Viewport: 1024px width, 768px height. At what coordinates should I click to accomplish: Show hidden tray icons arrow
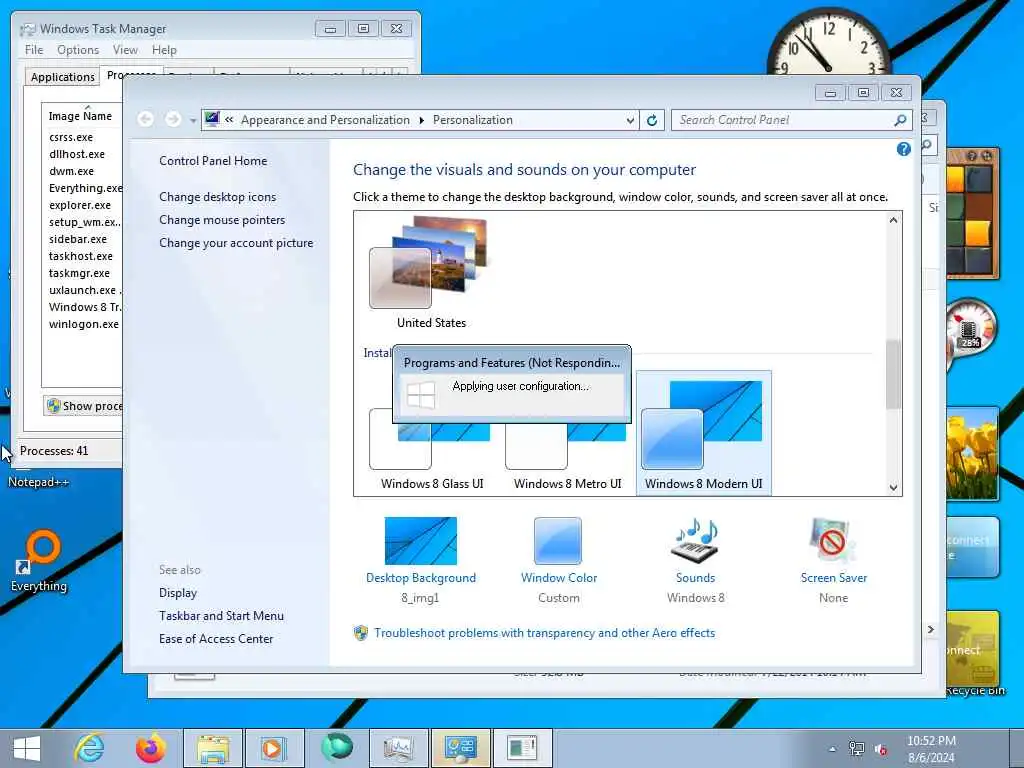pyautogui.click(x=832, y=749)
